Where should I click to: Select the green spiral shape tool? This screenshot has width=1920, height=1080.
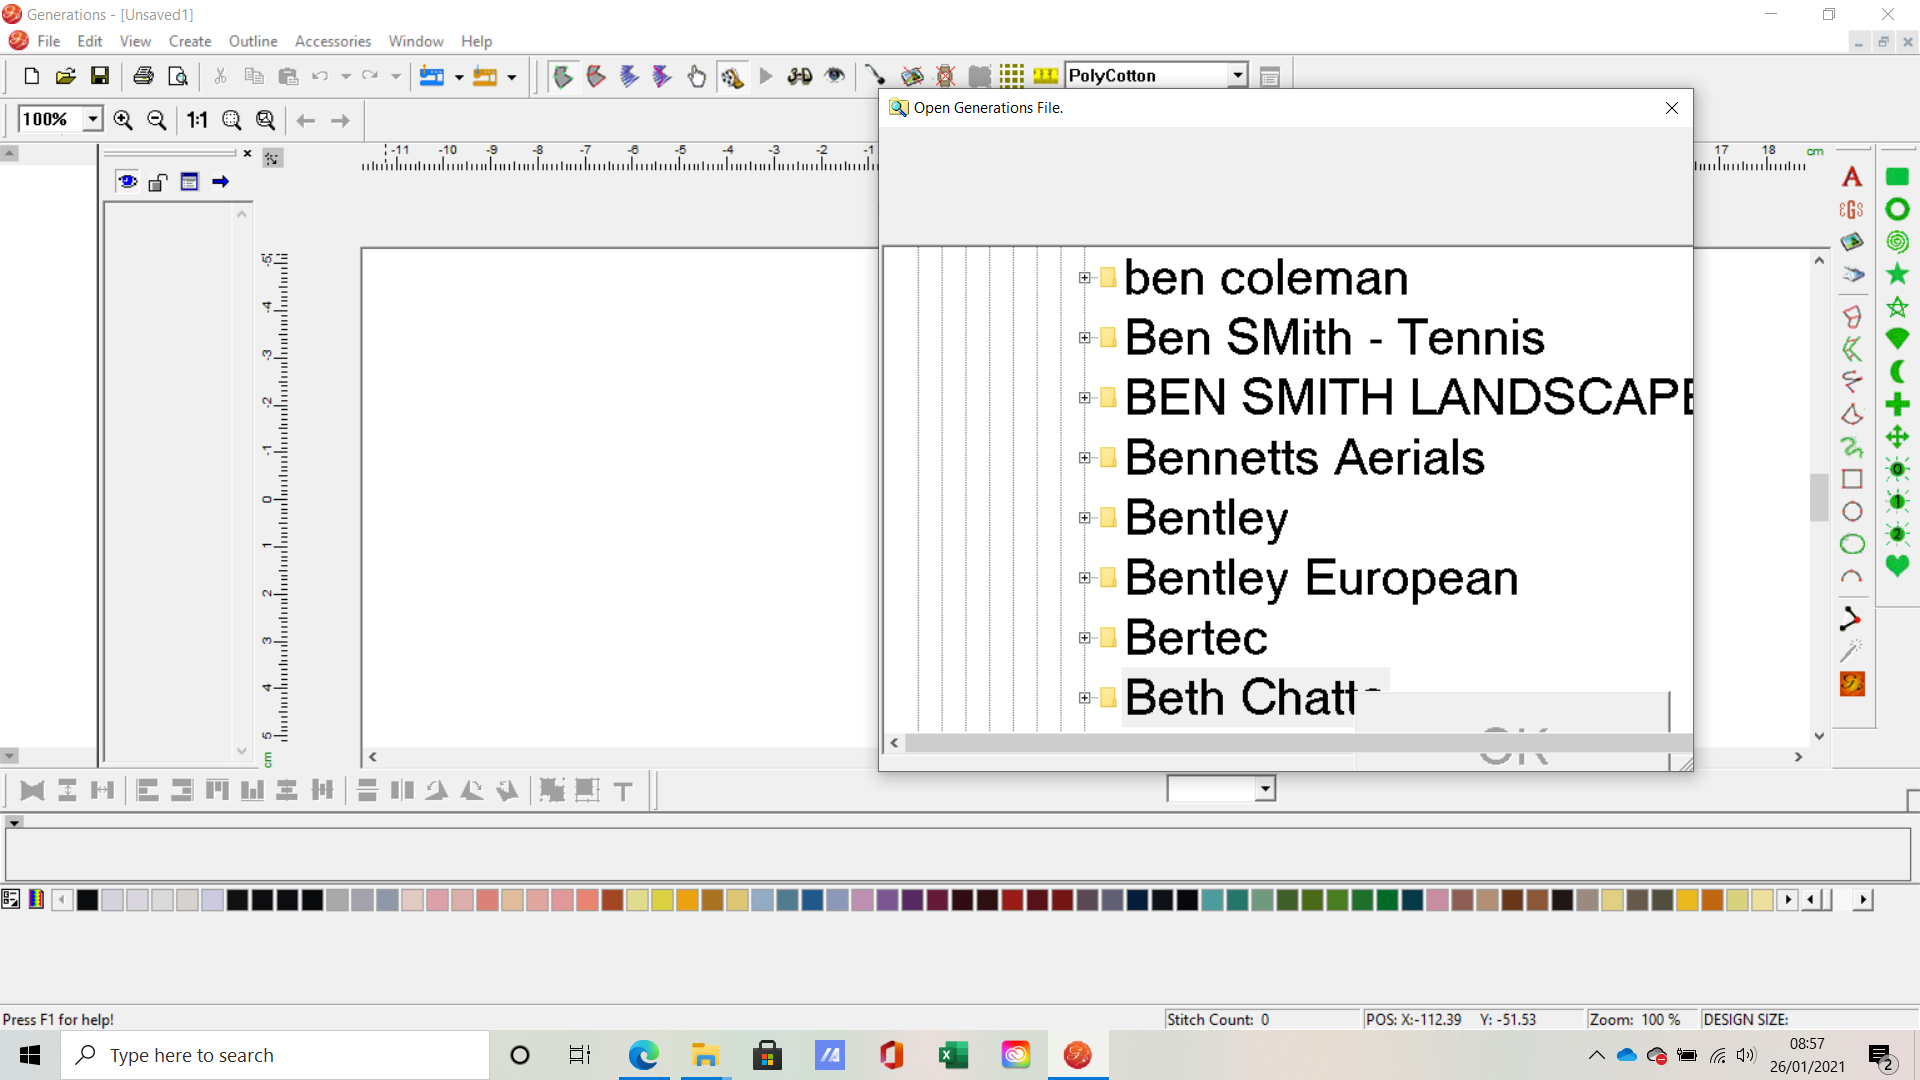coord(1897,241)
